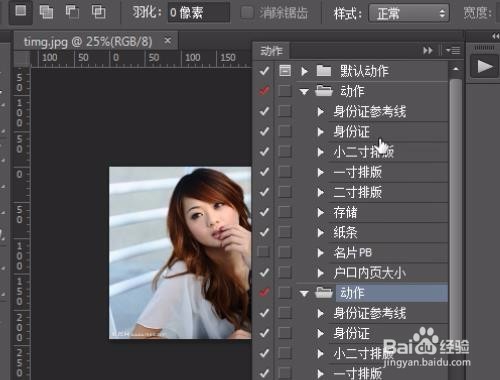Select the New Selection mode icon

tap(21, 11)
